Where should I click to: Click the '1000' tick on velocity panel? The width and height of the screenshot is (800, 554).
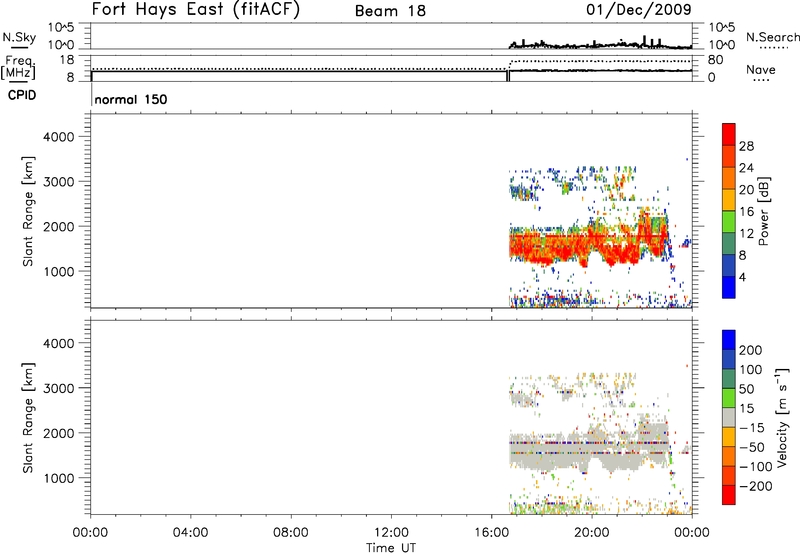click(59, 478)
